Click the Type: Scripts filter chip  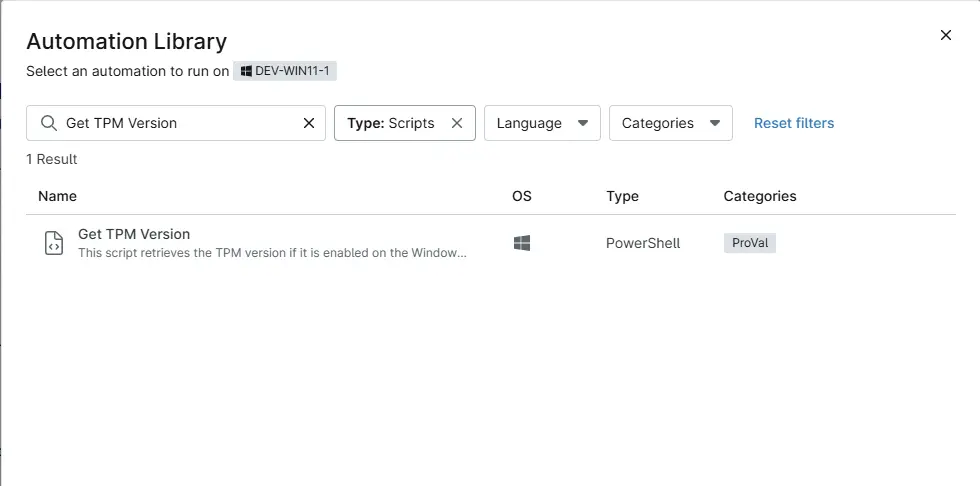point(391,123)
